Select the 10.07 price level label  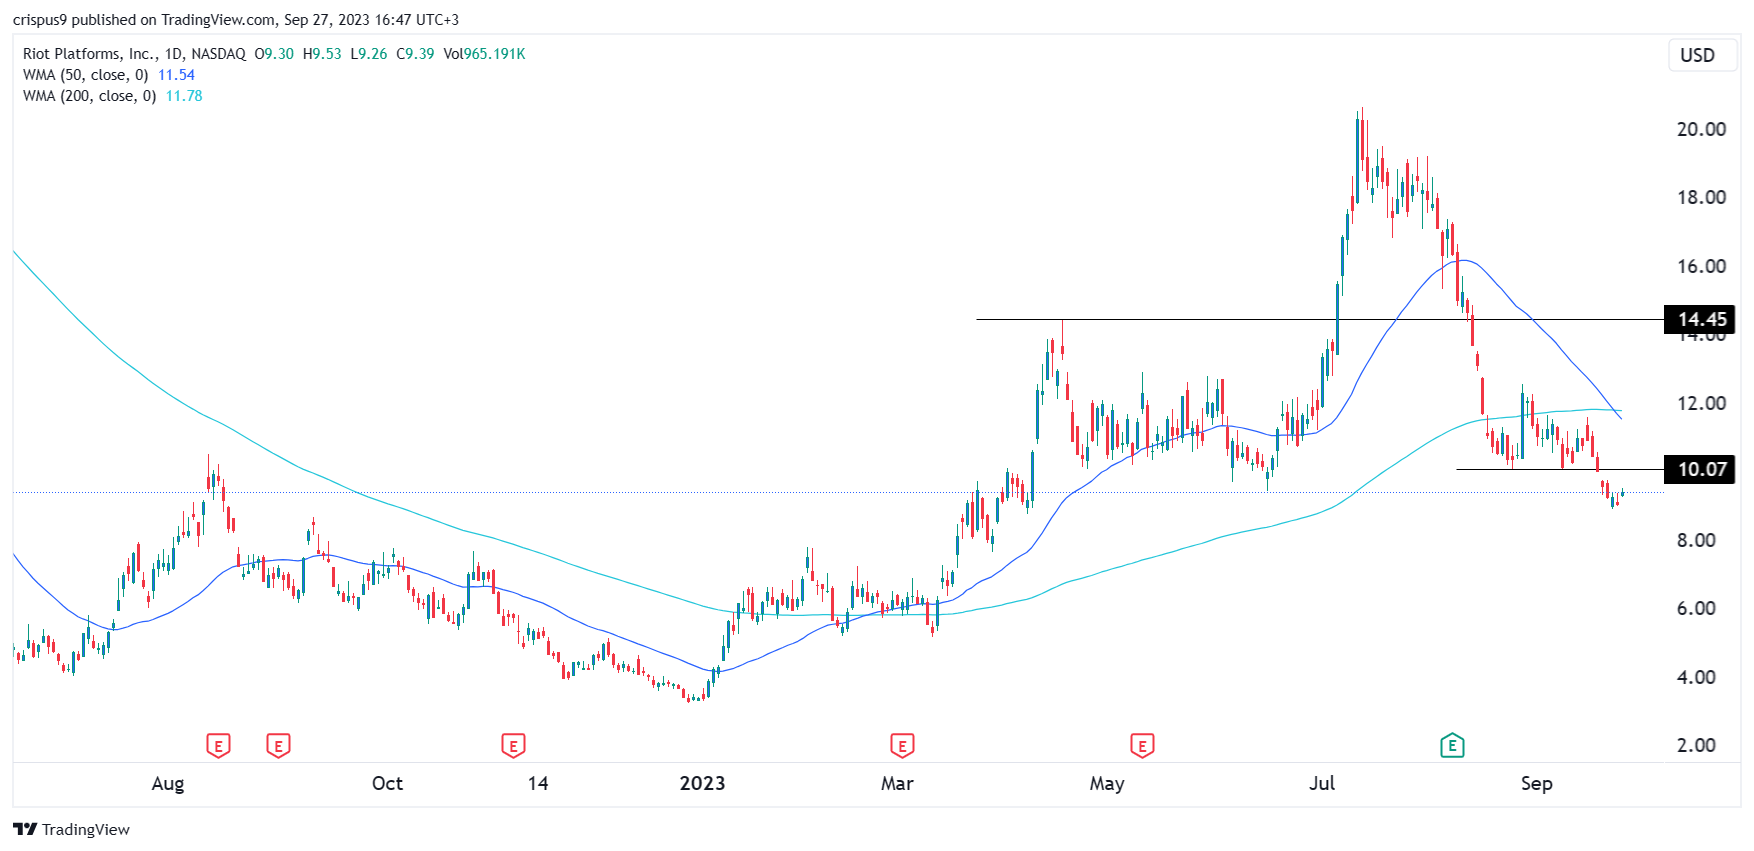pyautogui.click(x=1700, y=469)
